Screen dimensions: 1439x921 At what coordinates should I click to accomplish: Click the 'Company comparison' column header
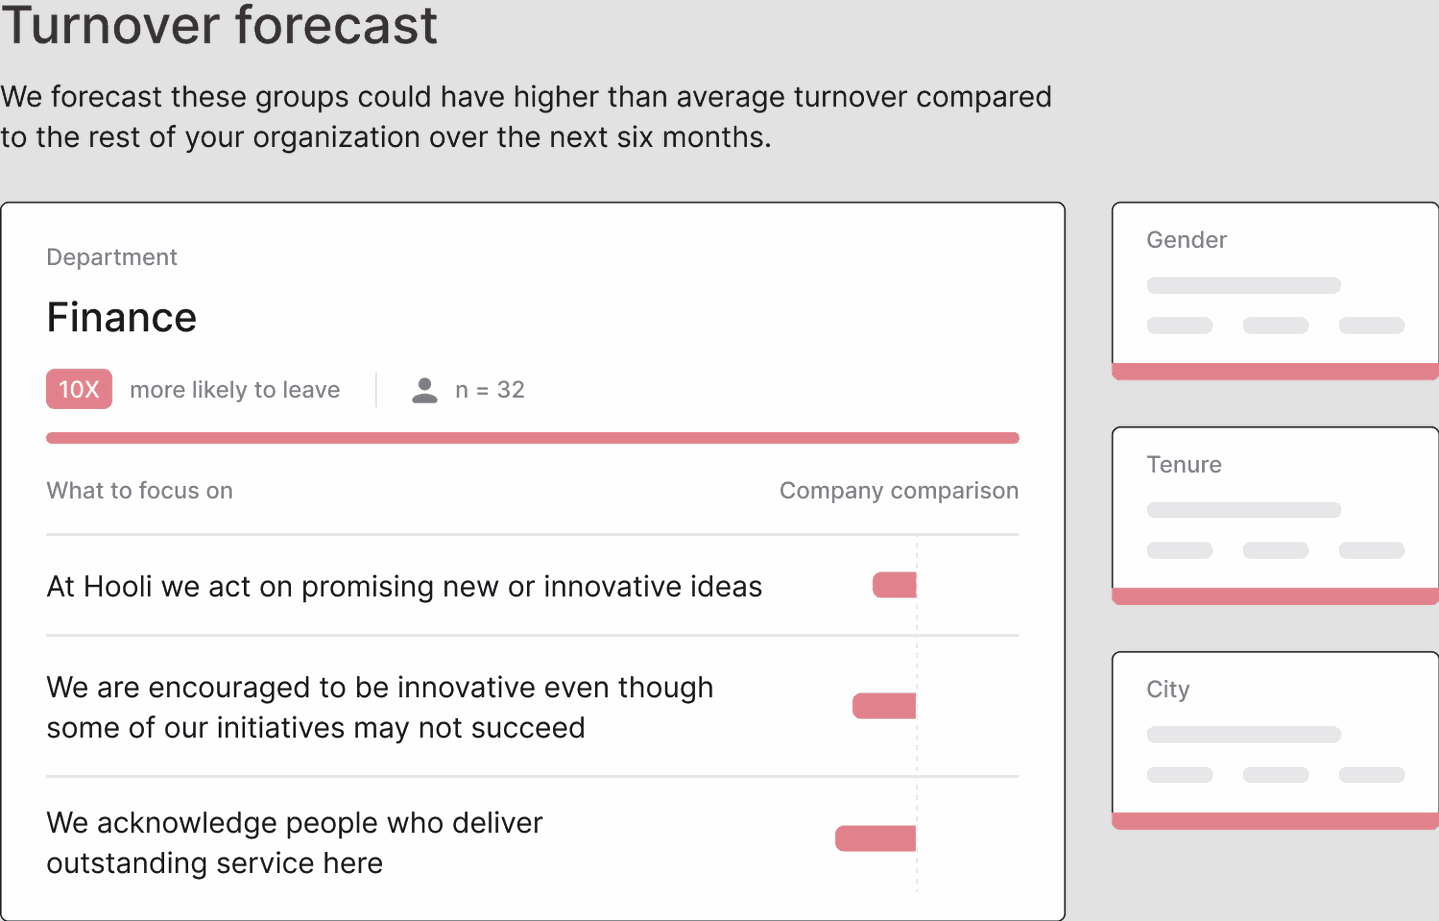[899, 491]
